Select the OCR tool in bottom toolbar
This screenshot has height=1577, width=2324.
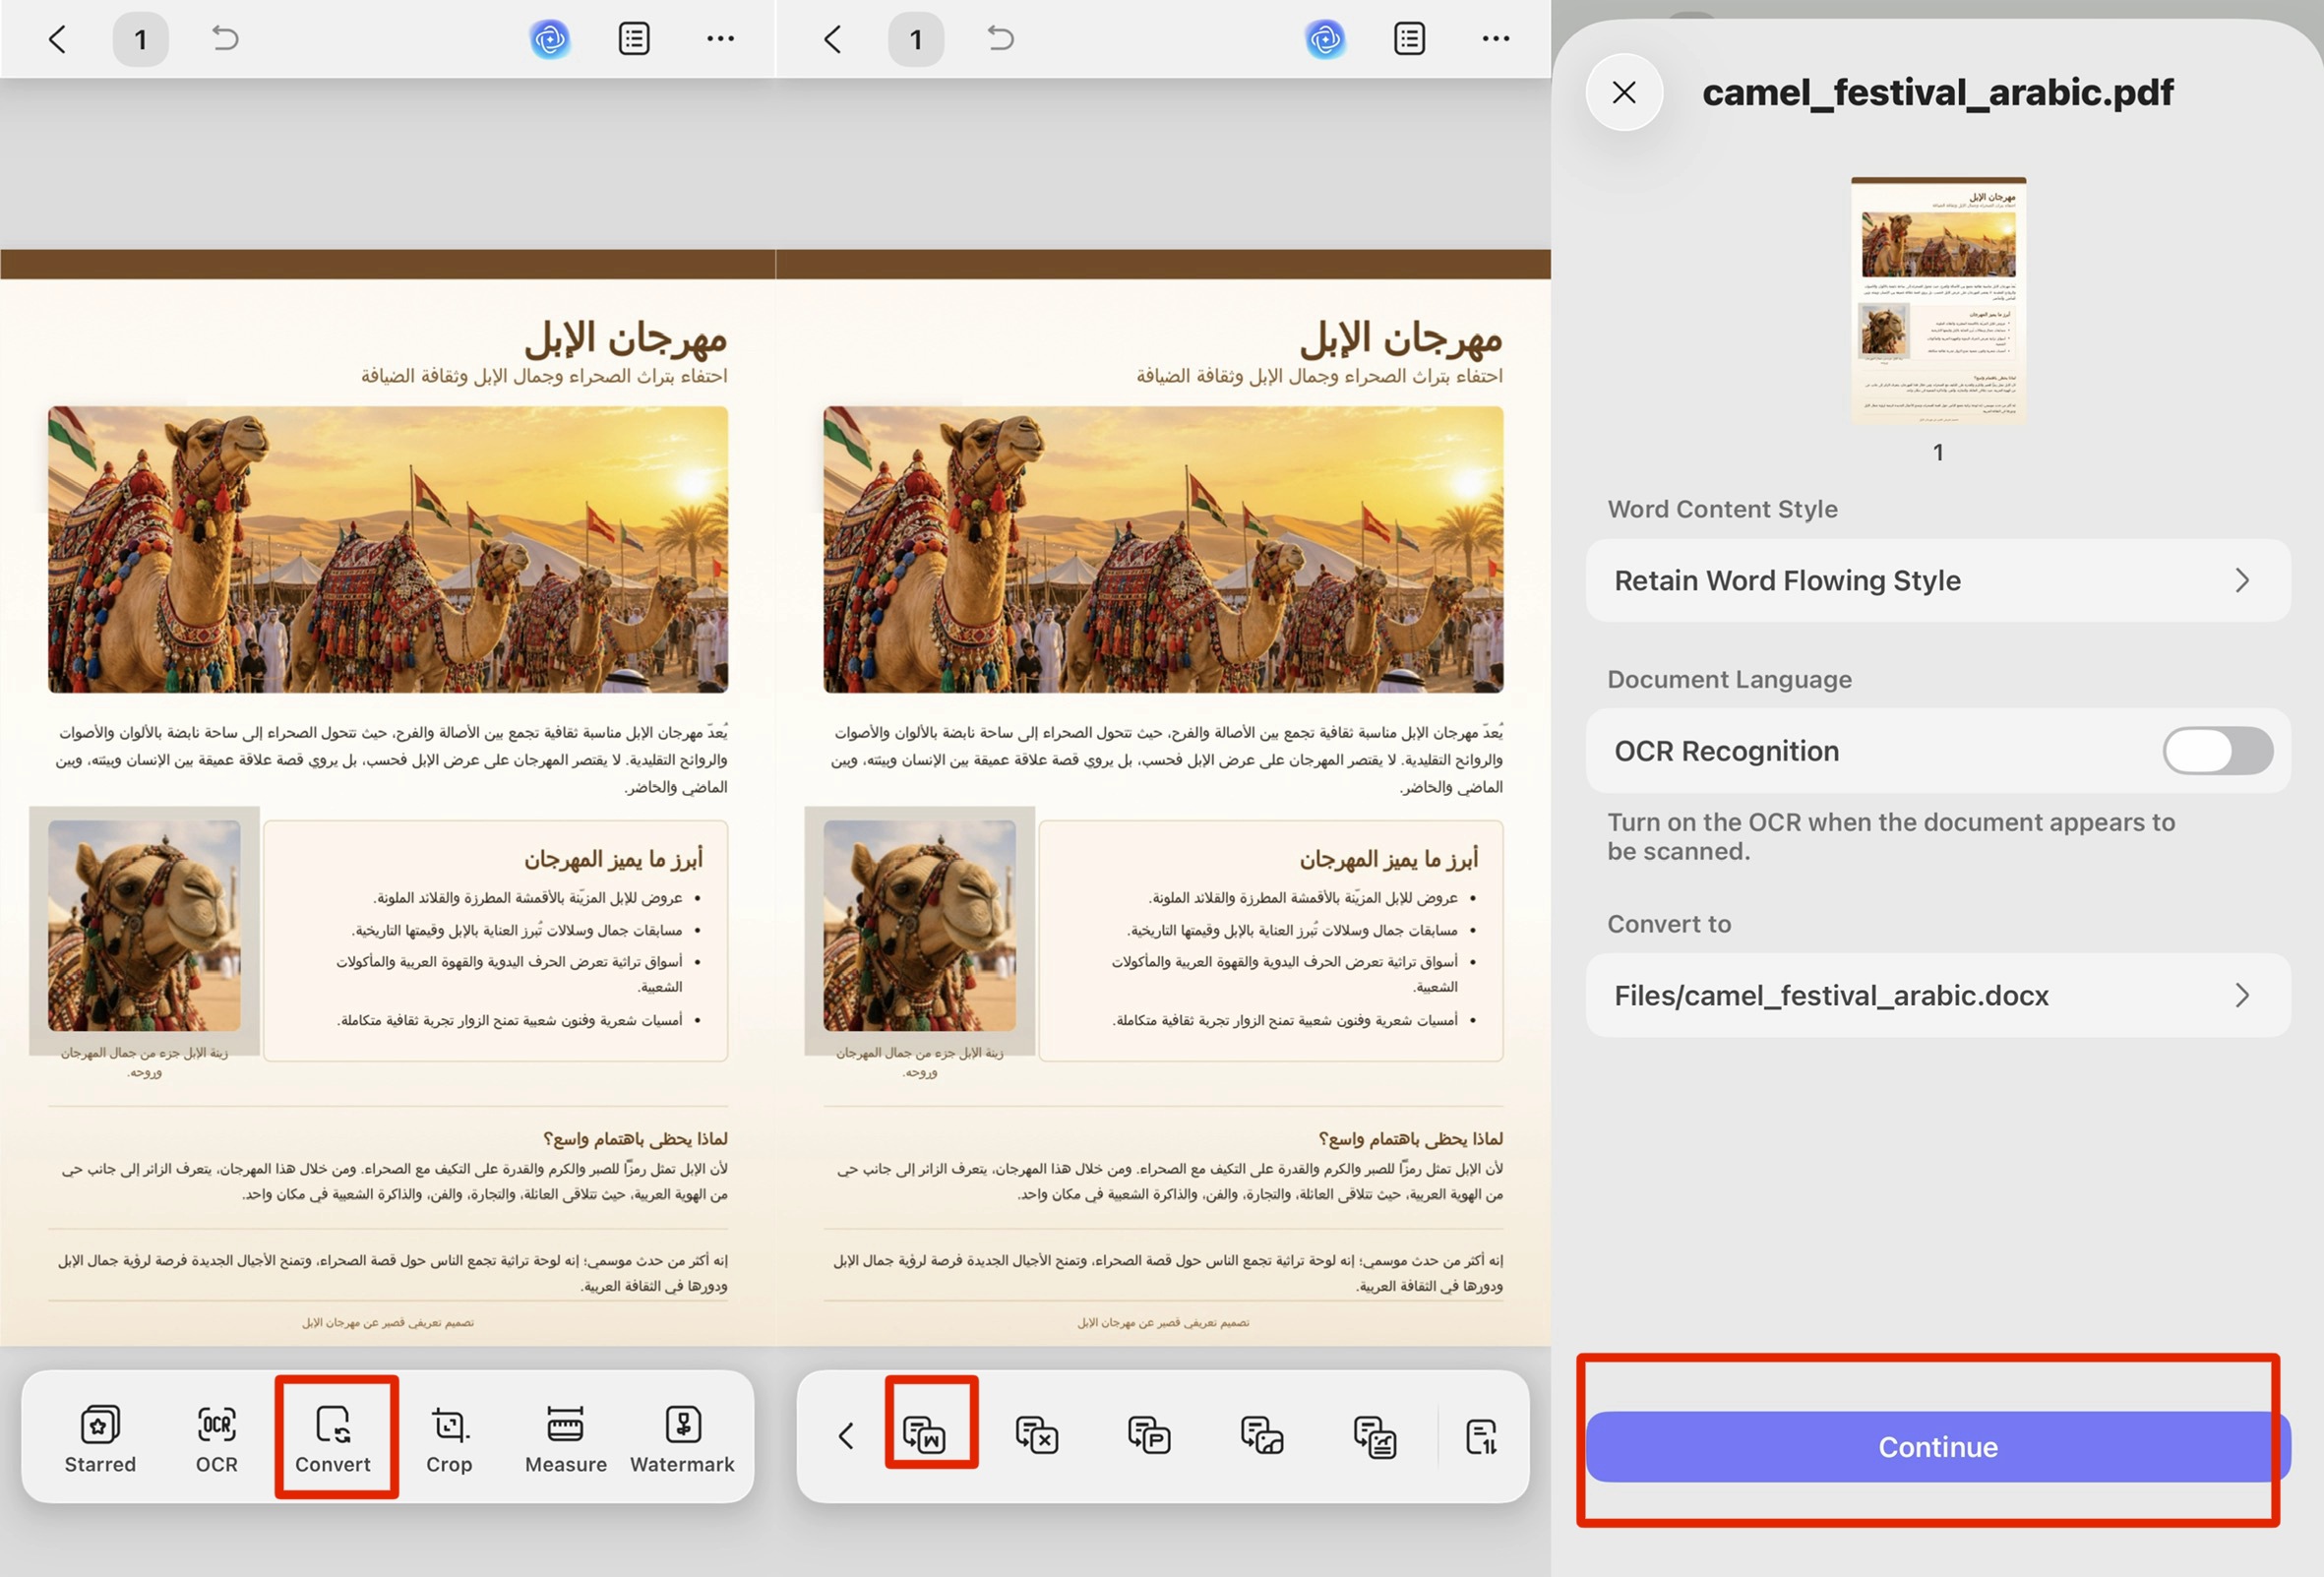coord(216,1438)
